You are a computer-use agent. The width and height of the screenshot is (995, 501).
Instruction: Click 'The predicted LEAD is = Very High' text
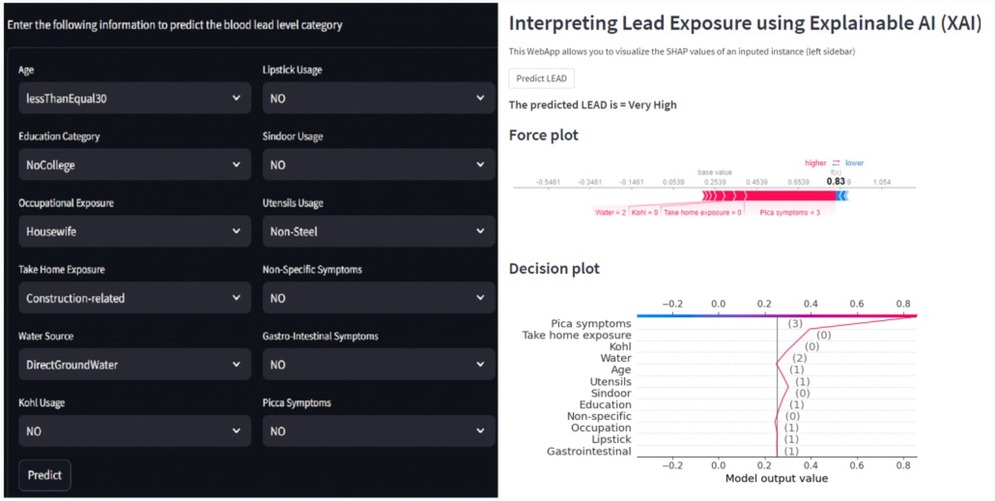pyautogui.click(x=593, y=105)
